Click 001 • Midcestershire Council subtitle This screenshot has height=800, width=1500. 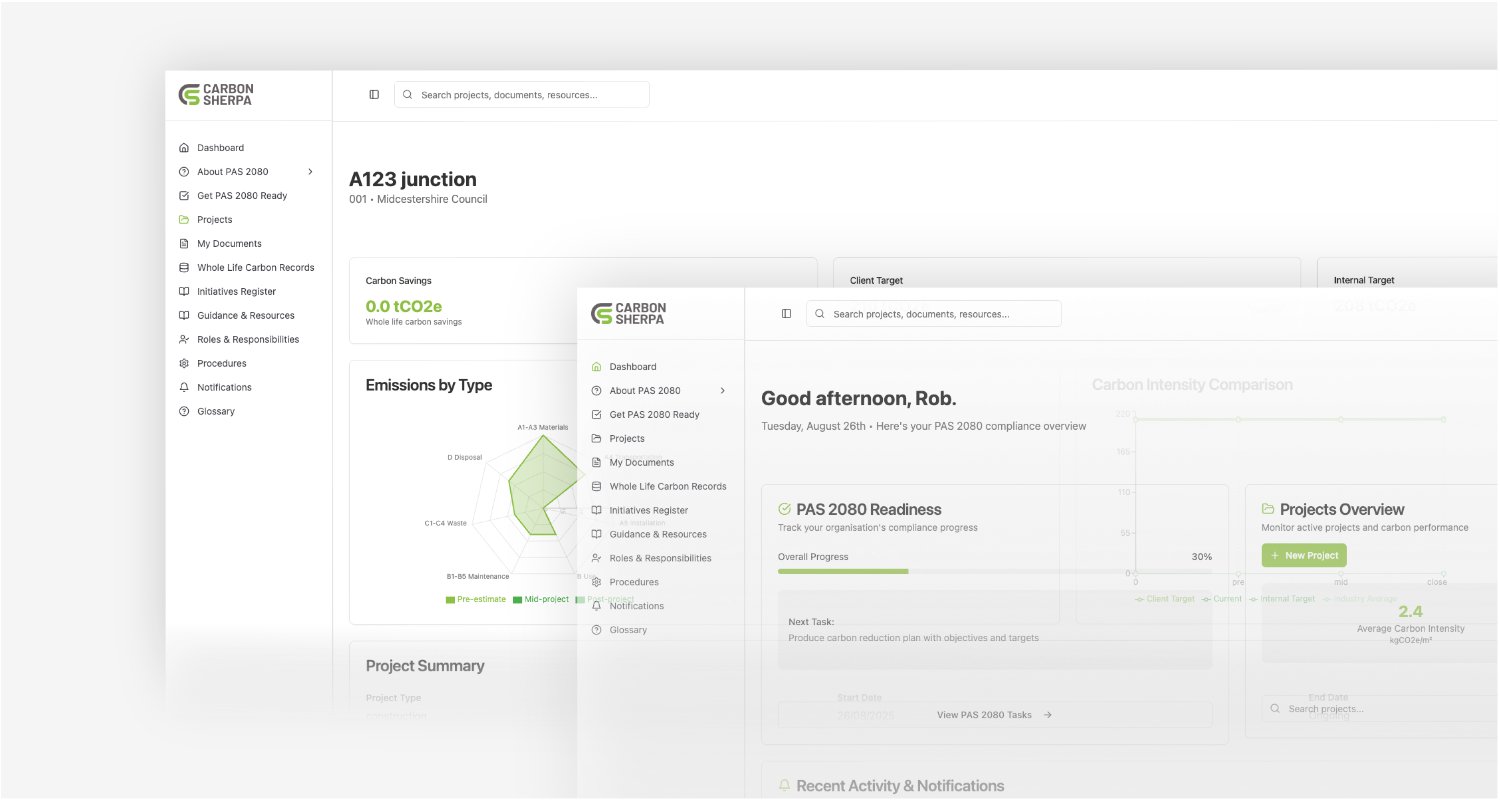pos(418,199)
